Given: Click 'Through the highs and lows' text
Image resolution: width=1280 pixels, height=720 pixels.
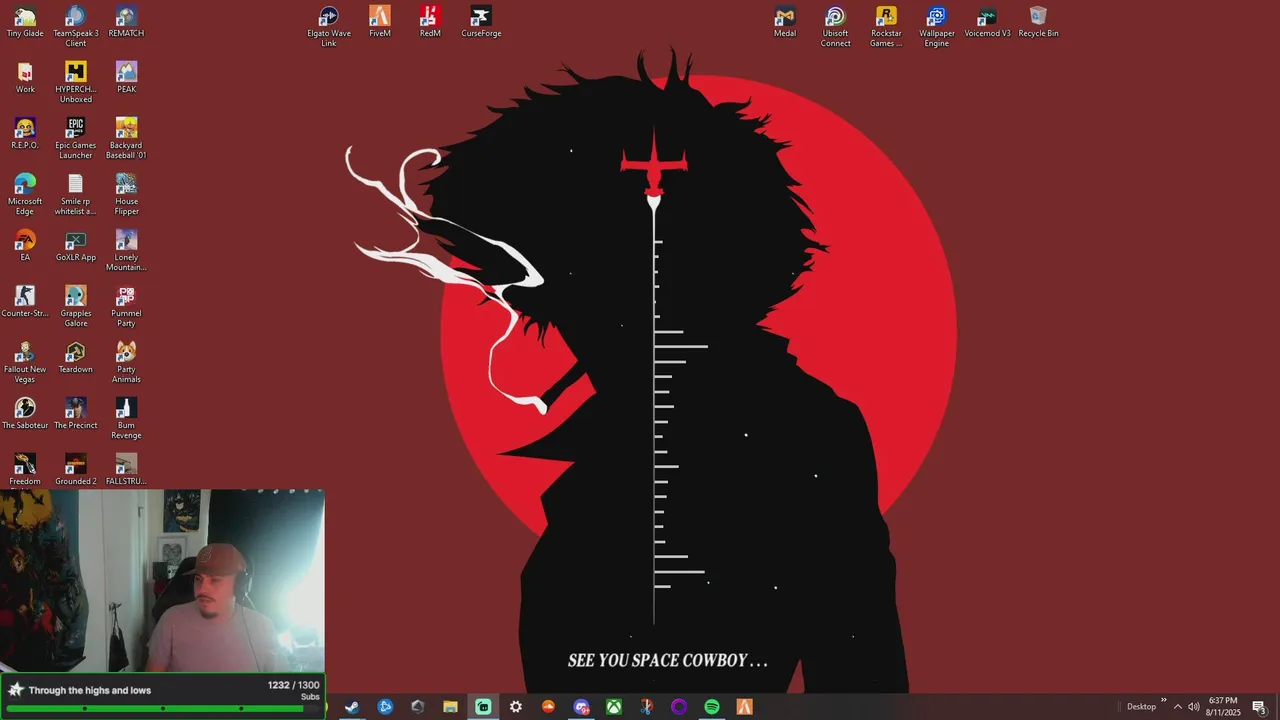Looking at the screenshot, I should tap(90, 690).
